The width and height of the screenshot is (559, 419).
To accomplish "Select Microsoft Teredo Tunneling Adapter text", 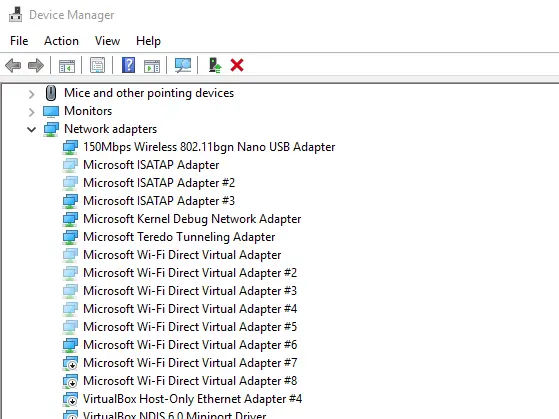I will (179, 237).
